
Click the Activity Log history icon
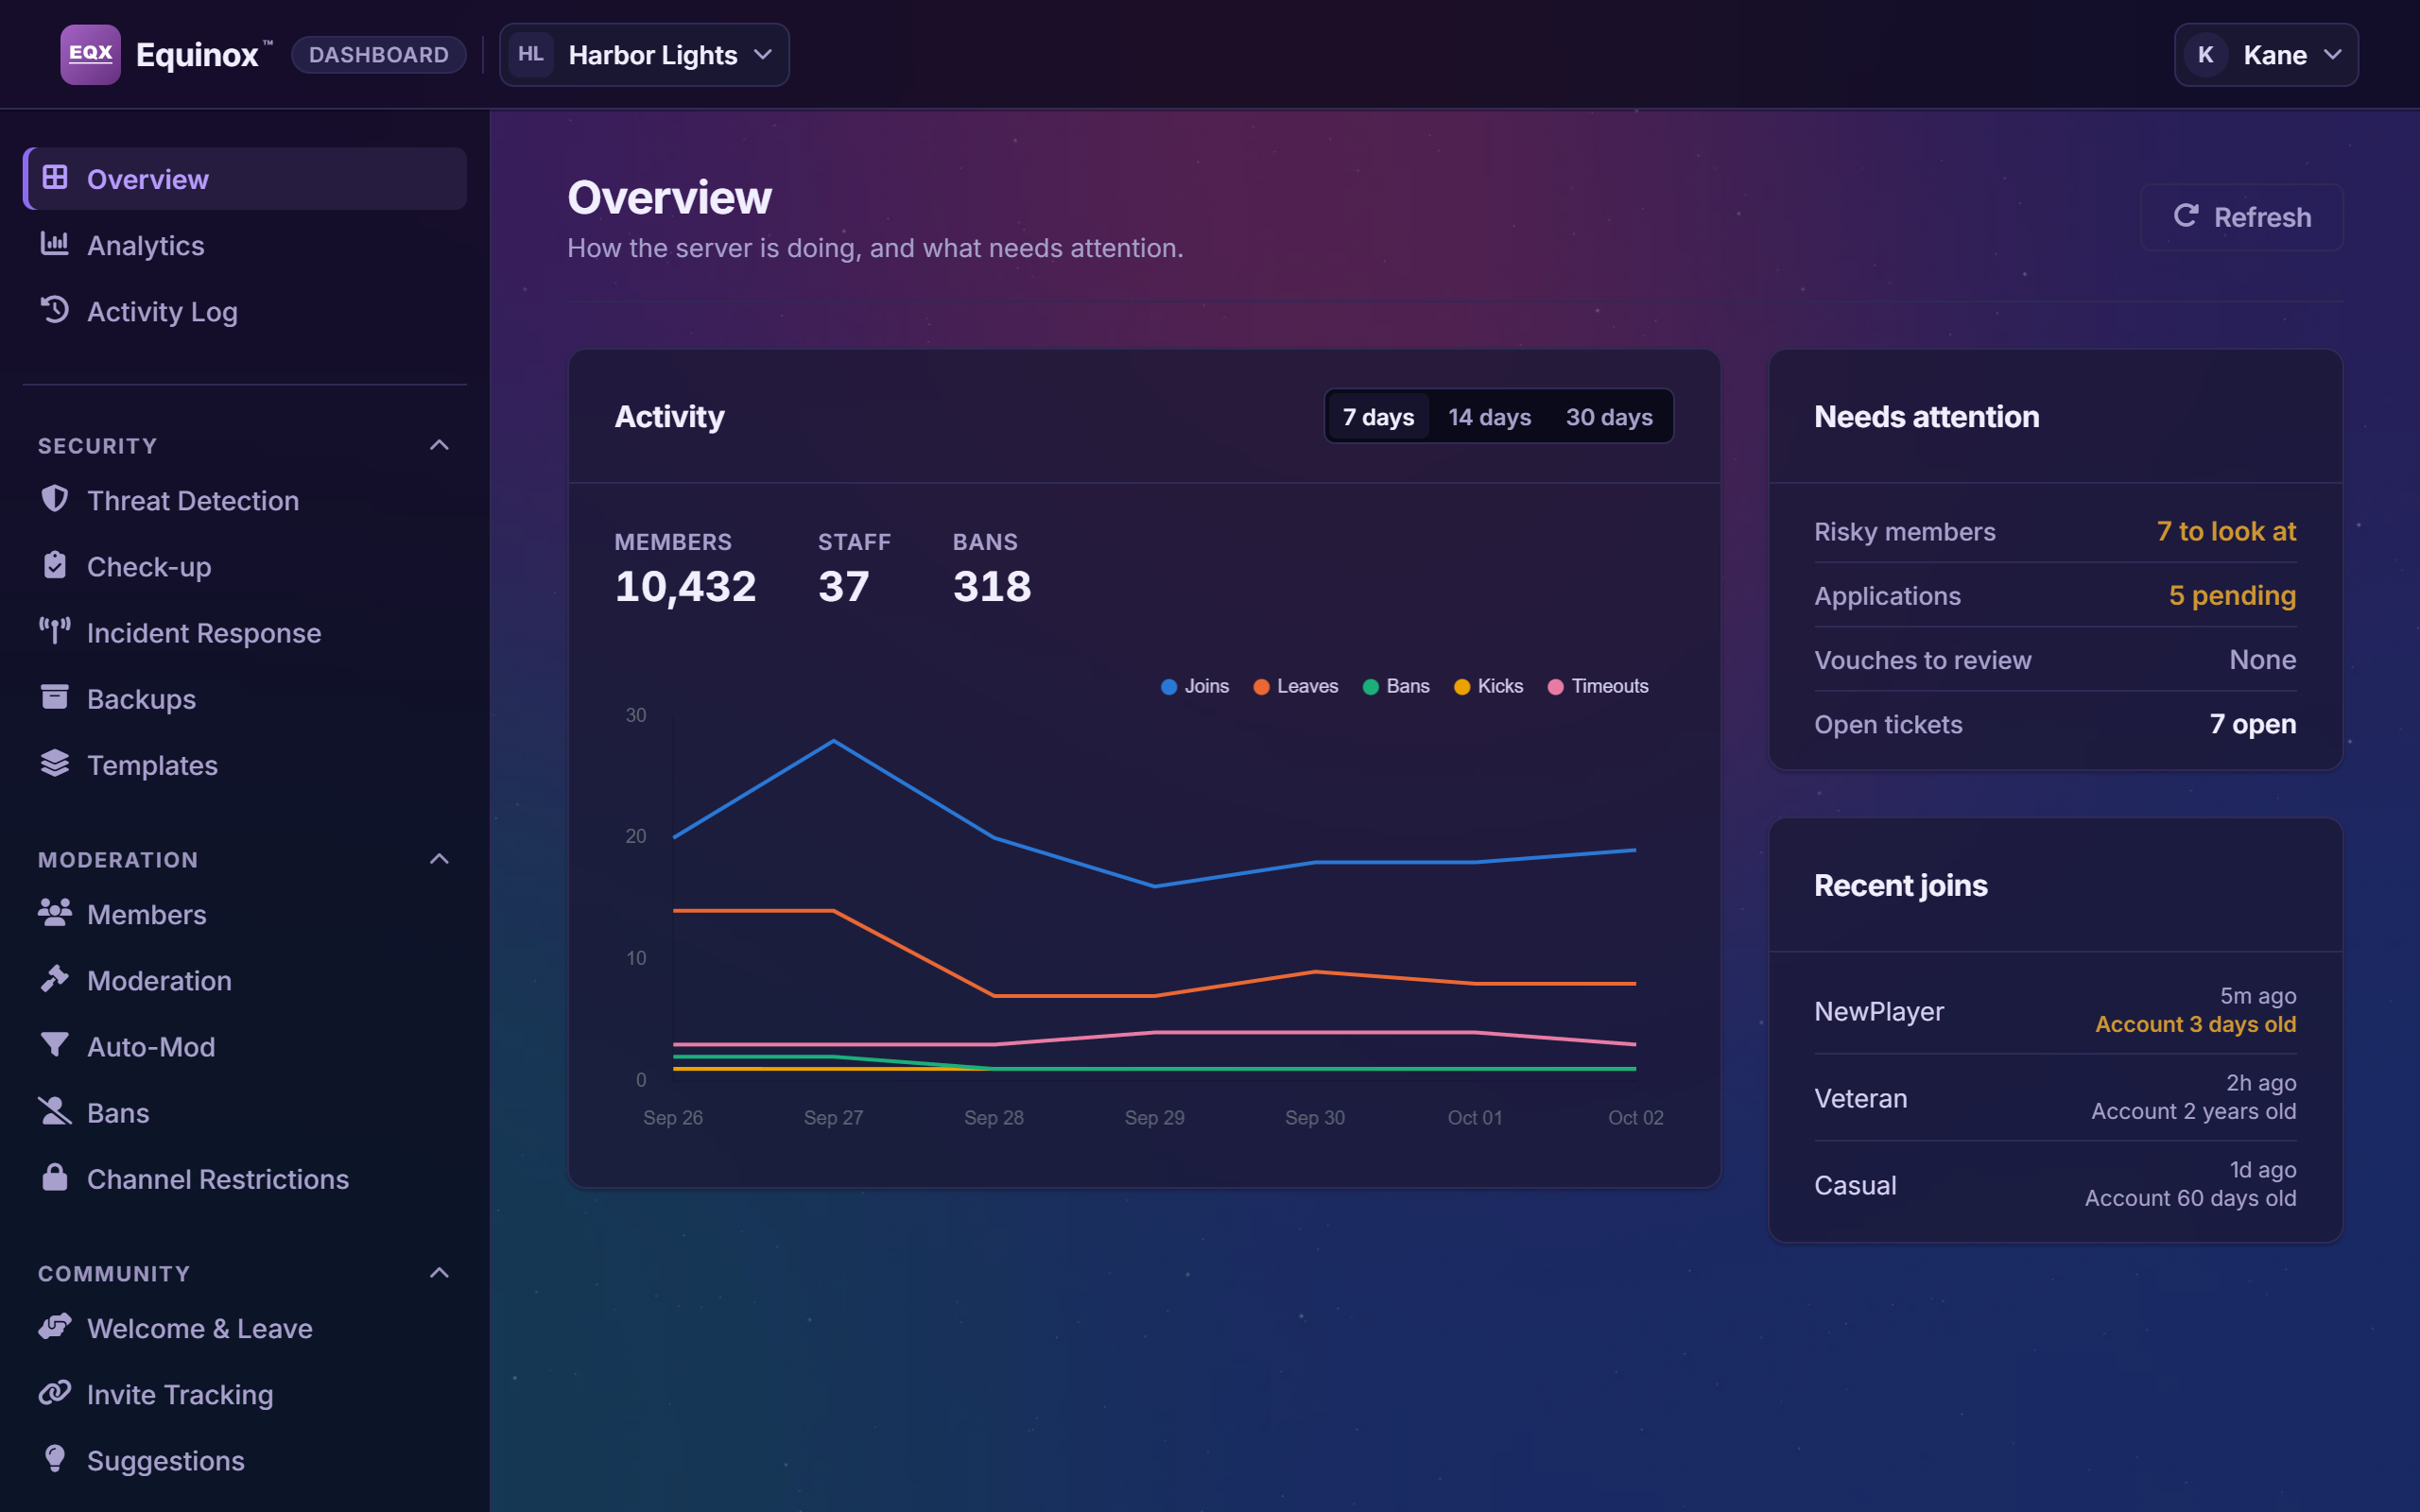click(55, 310)
